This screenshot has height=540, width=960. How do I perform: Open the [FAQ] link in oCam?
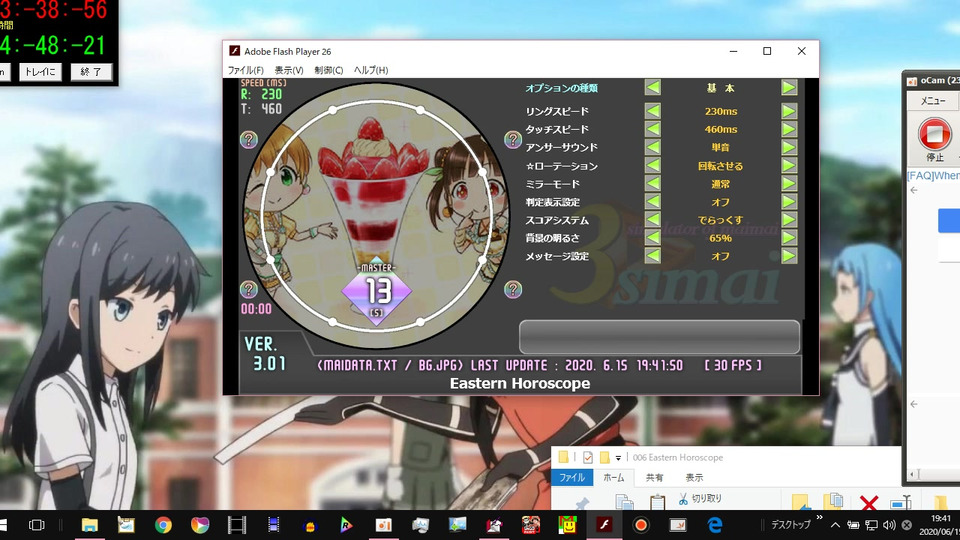[x=933, y=176]
